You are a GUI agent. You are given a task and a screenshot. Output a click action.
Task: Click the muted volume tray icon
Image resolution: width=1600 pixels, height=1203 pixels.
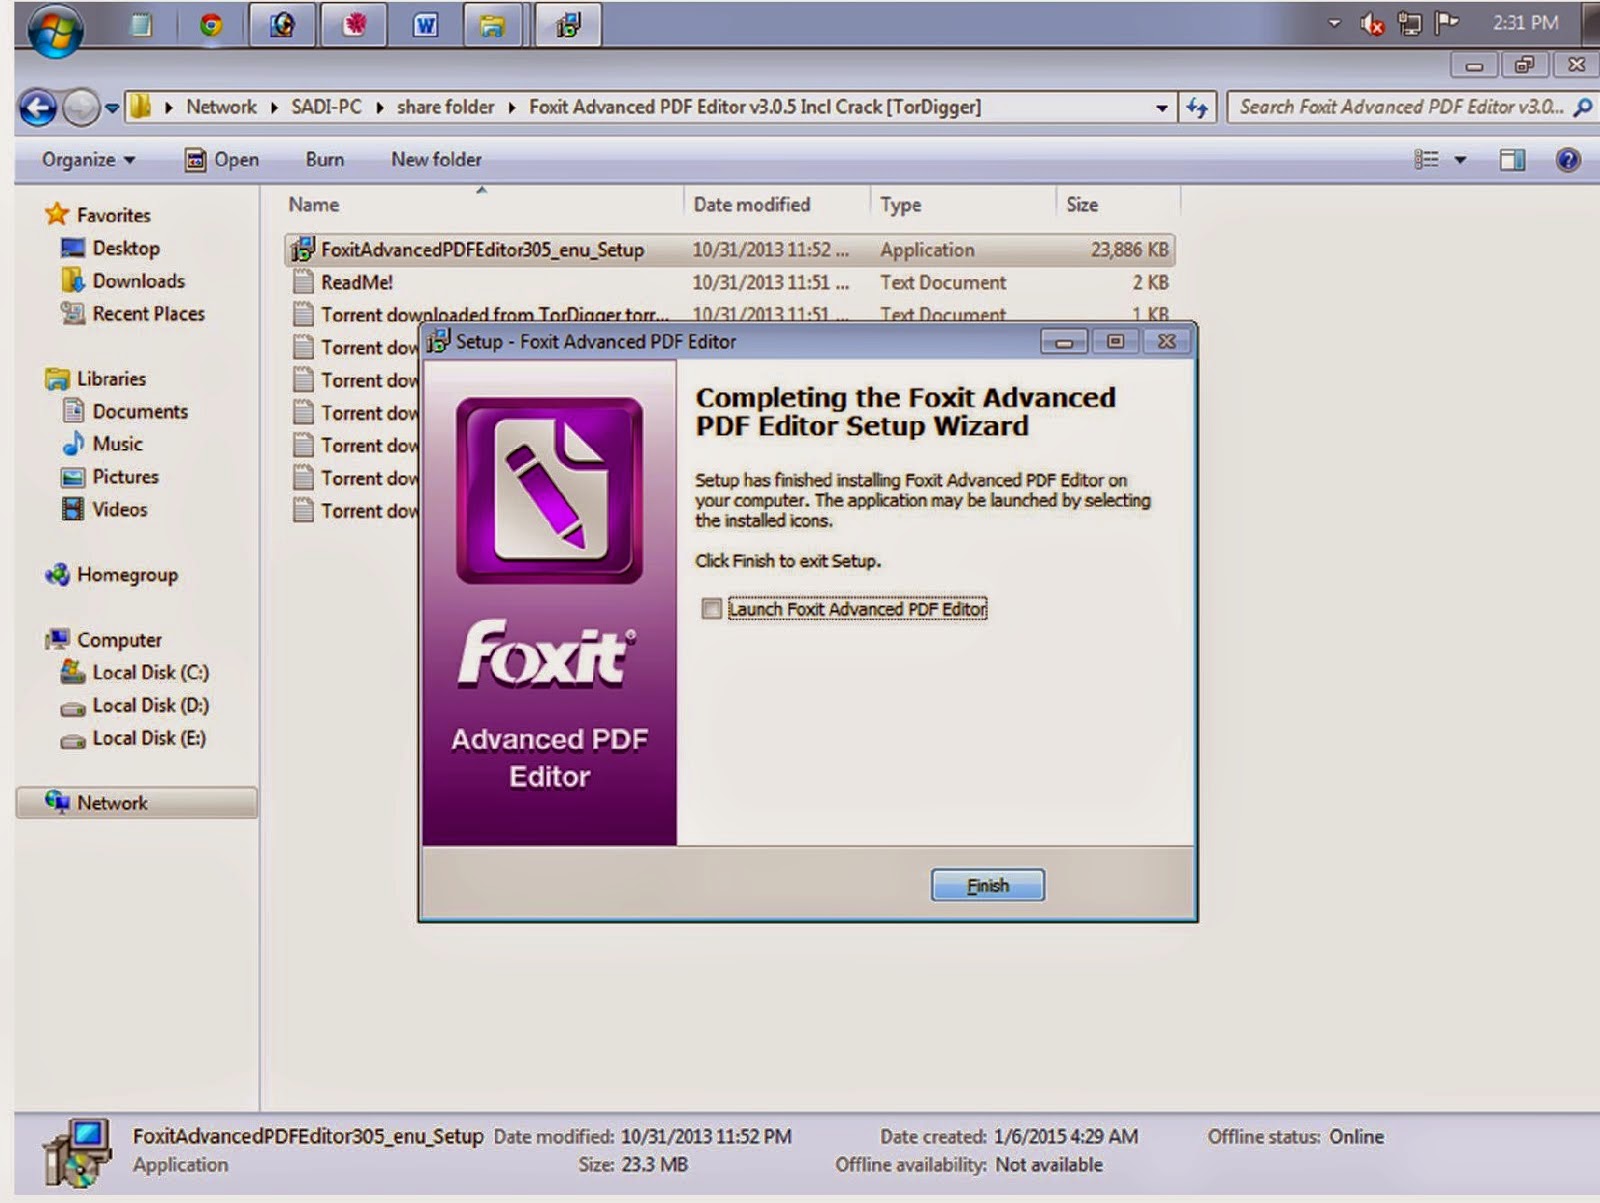(1372, 24)
